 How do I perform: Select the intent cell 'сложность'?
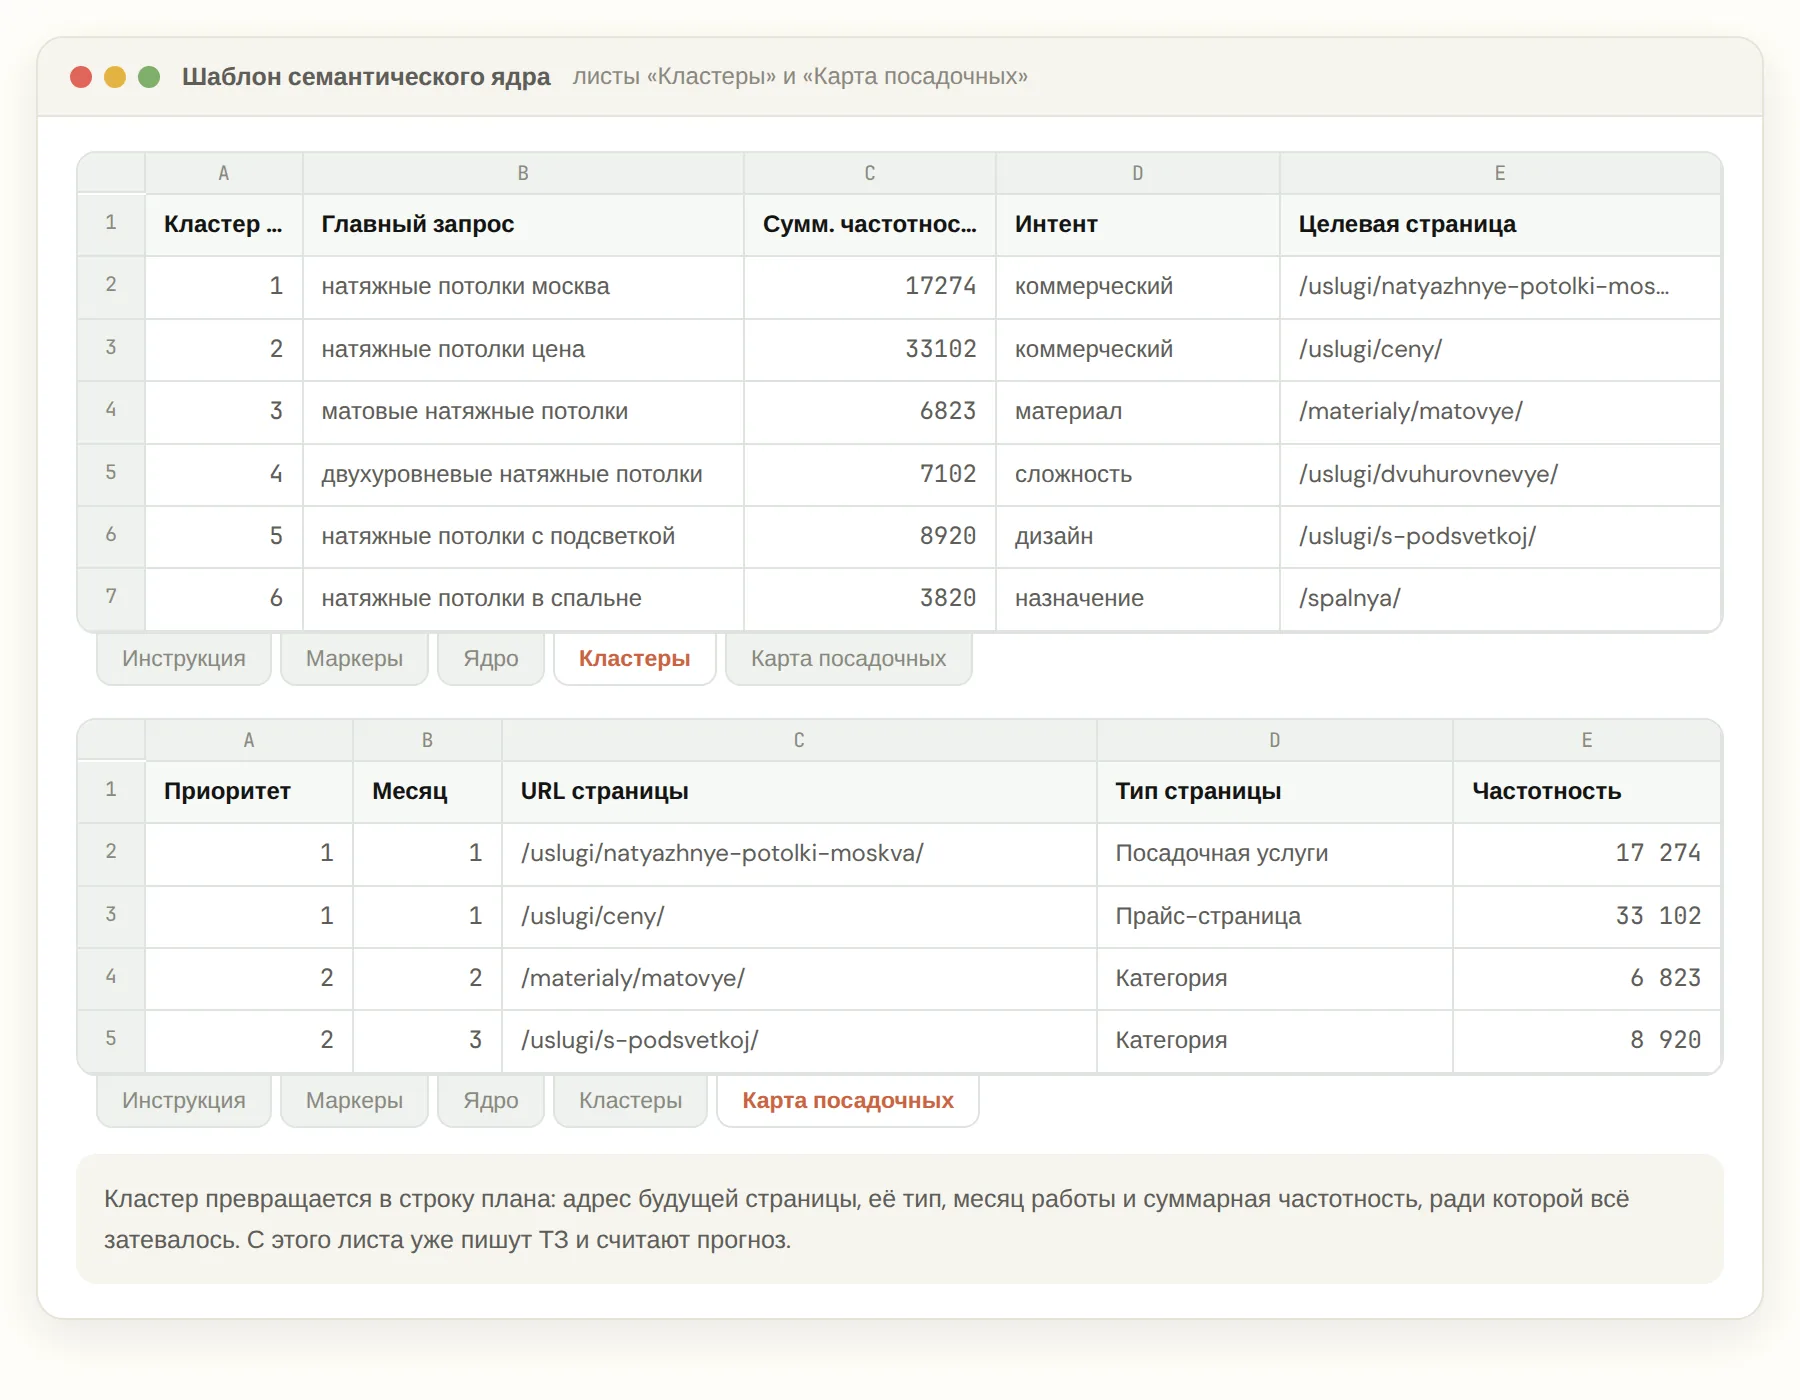1138,475
